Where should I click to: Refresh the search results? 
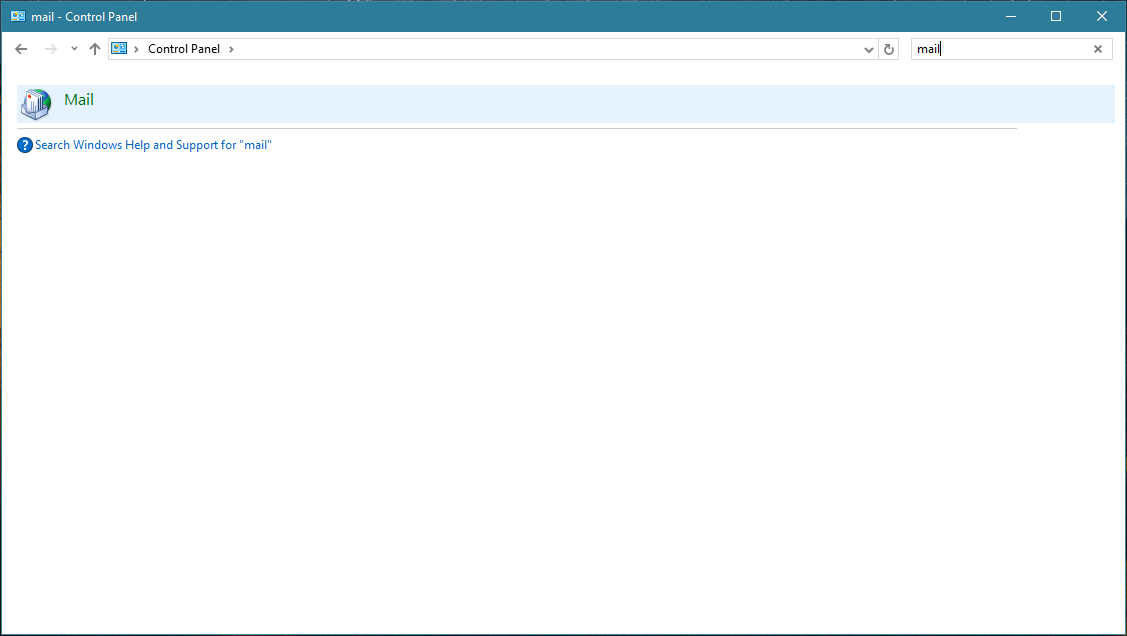click(x=889, y=49)
